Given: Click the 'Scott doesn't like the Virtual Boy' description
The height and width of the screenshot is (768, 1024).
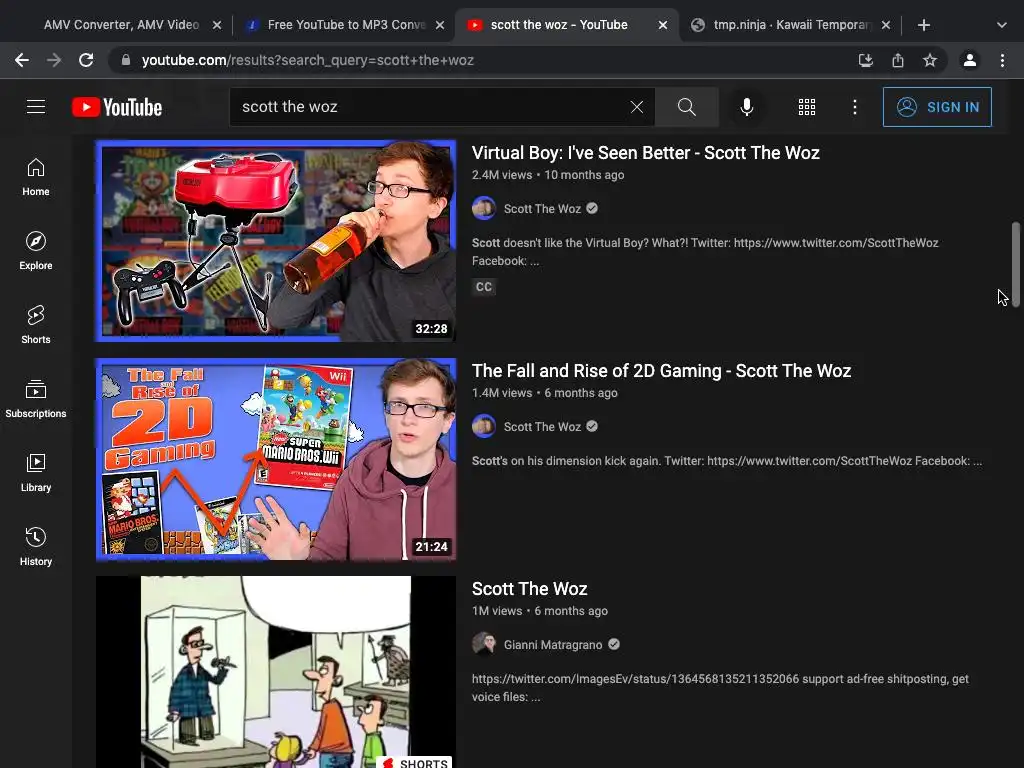Looking at the screenshot, I should 705,252.
